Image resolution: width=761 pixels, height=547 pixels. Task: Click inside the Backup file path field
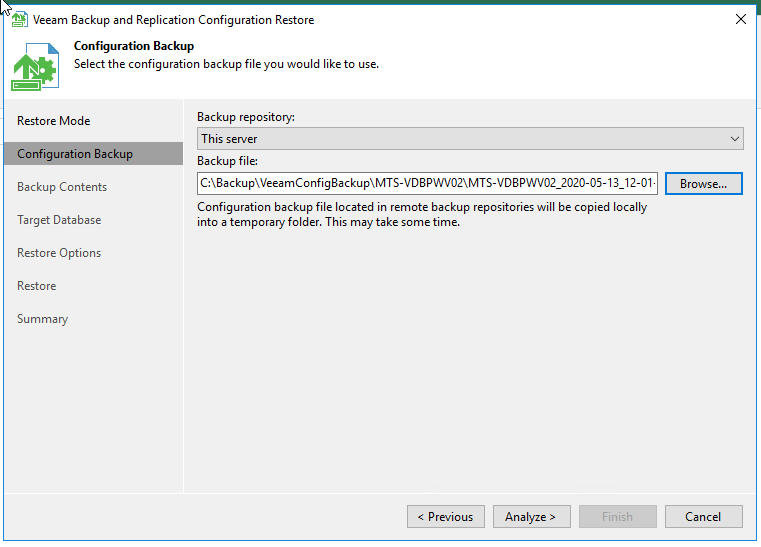click(x=427, y=184)
